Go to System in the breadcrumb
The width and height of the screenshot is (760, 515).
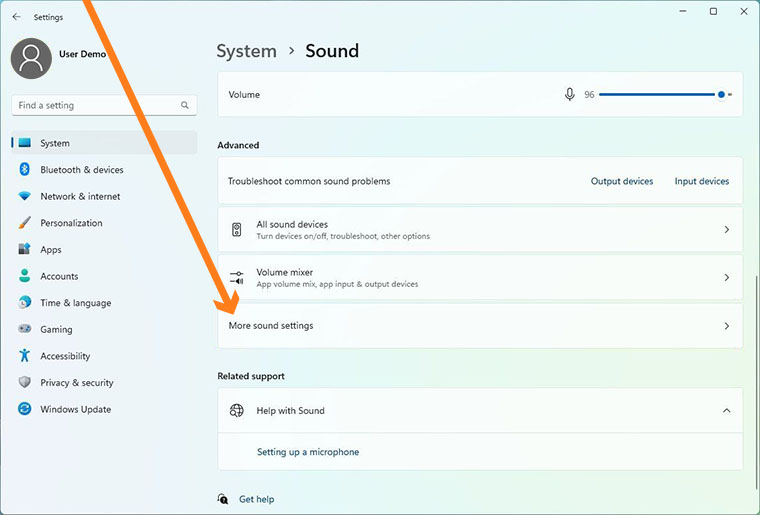[246, 51]
